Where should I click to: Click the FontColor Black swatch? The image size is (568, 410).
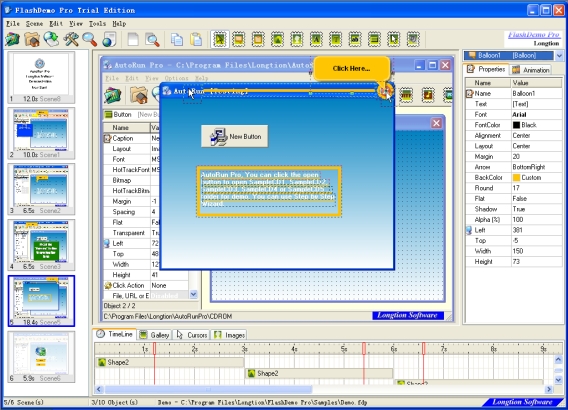pos(516,125)
